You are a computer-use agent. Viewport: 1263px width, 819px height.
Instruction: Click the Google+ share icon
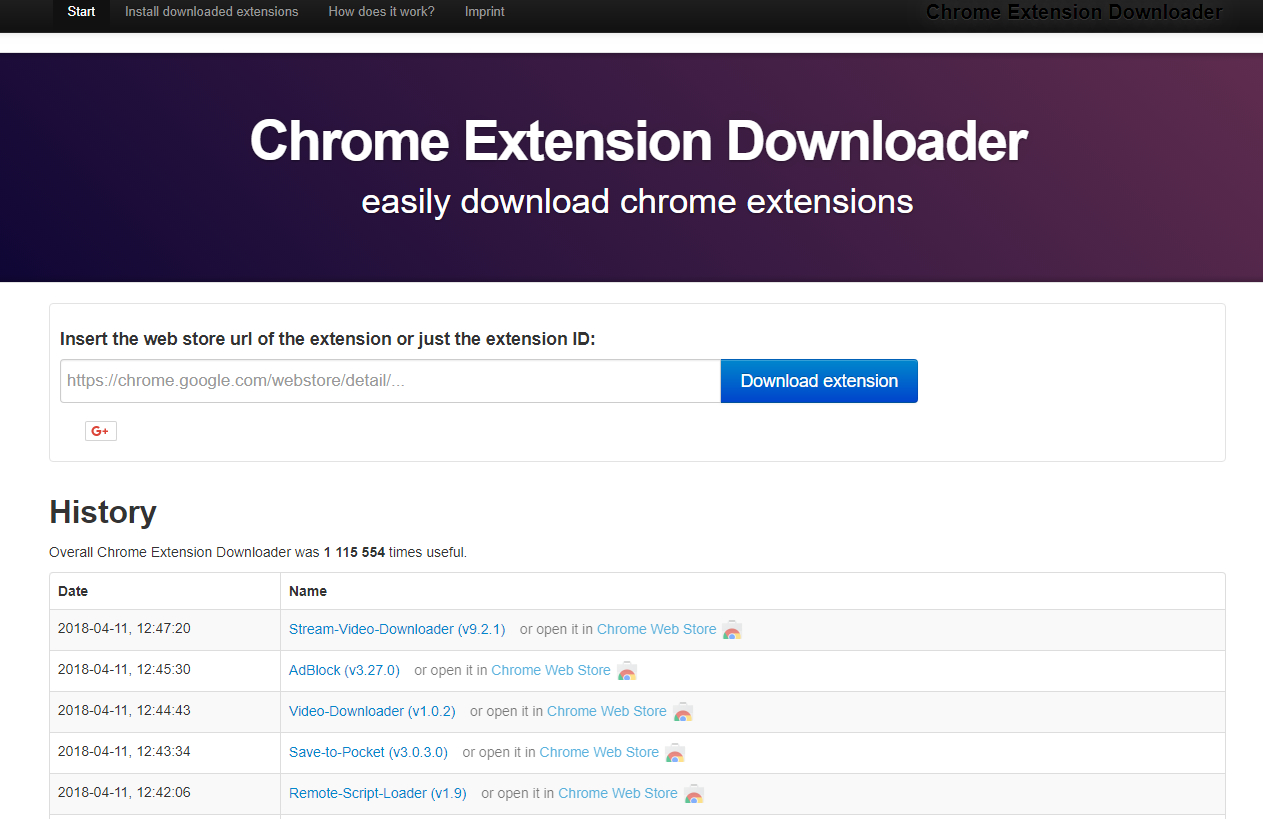pos(100,431)
